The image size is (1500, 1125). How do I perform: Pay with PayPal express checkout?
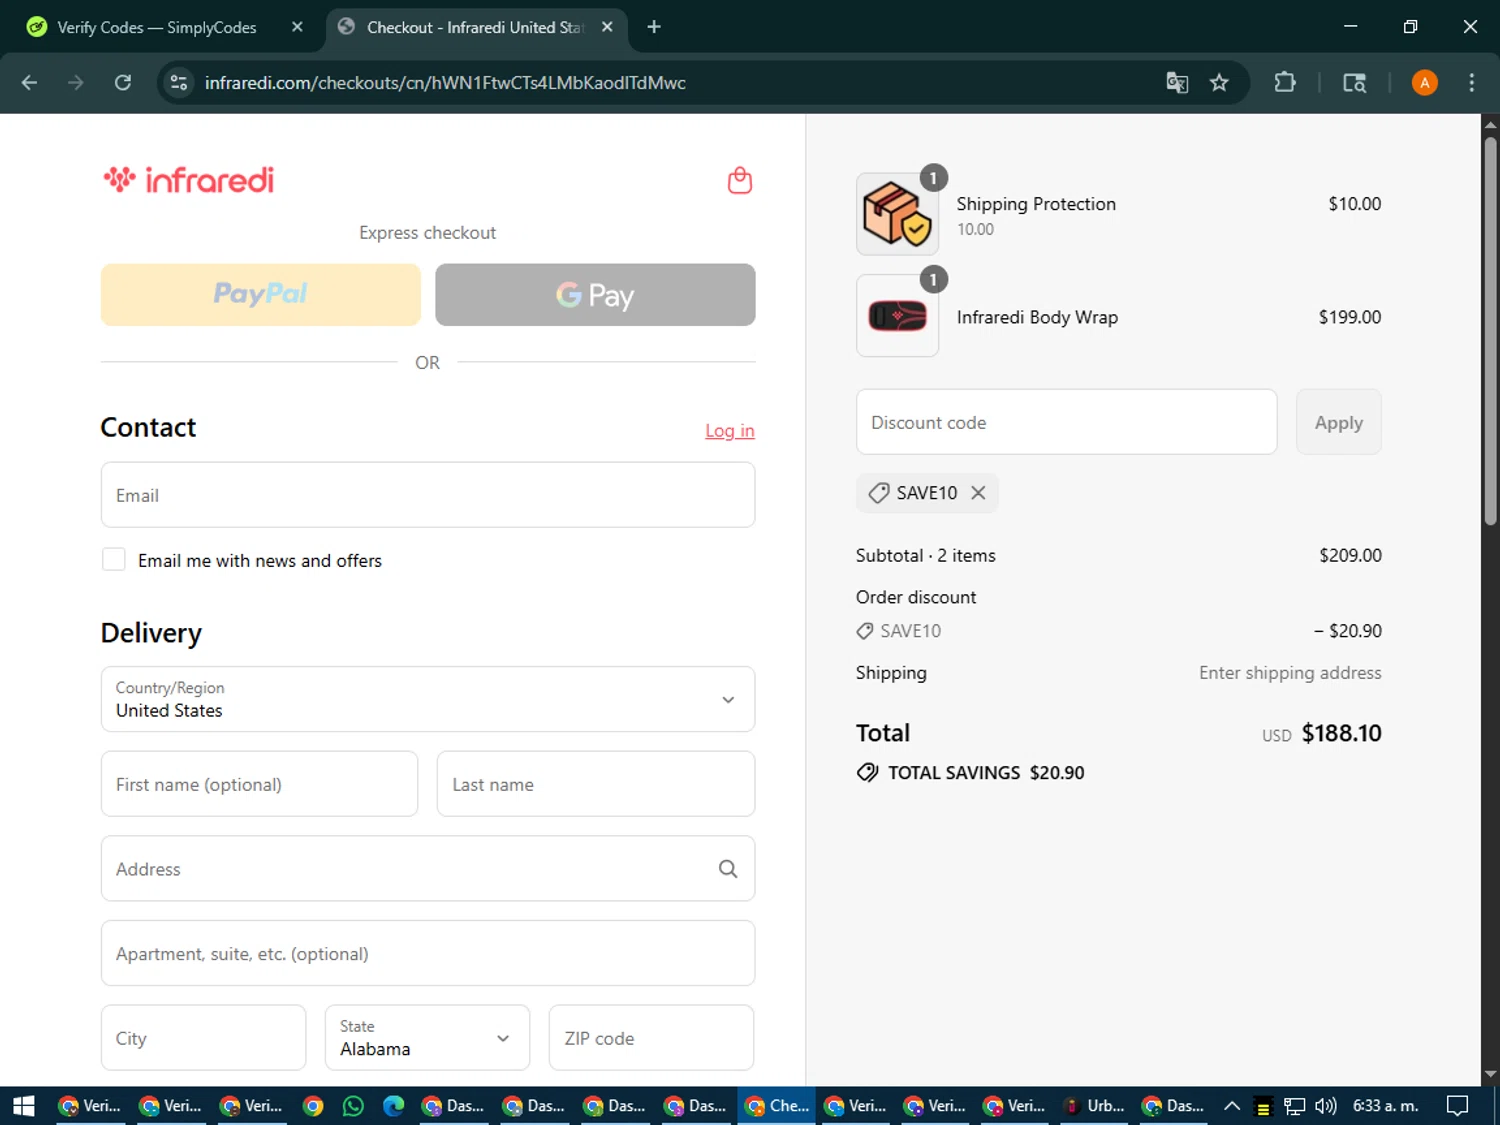point(261,294)
